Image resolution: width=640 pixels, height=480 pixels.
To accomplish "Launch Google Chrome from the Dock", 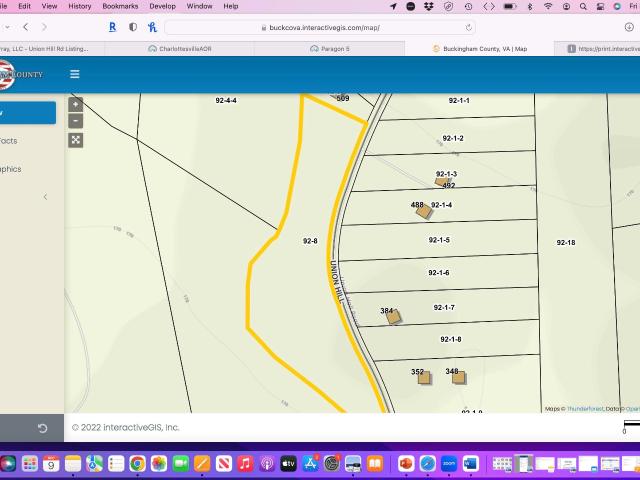I will (x=138, y=464).
